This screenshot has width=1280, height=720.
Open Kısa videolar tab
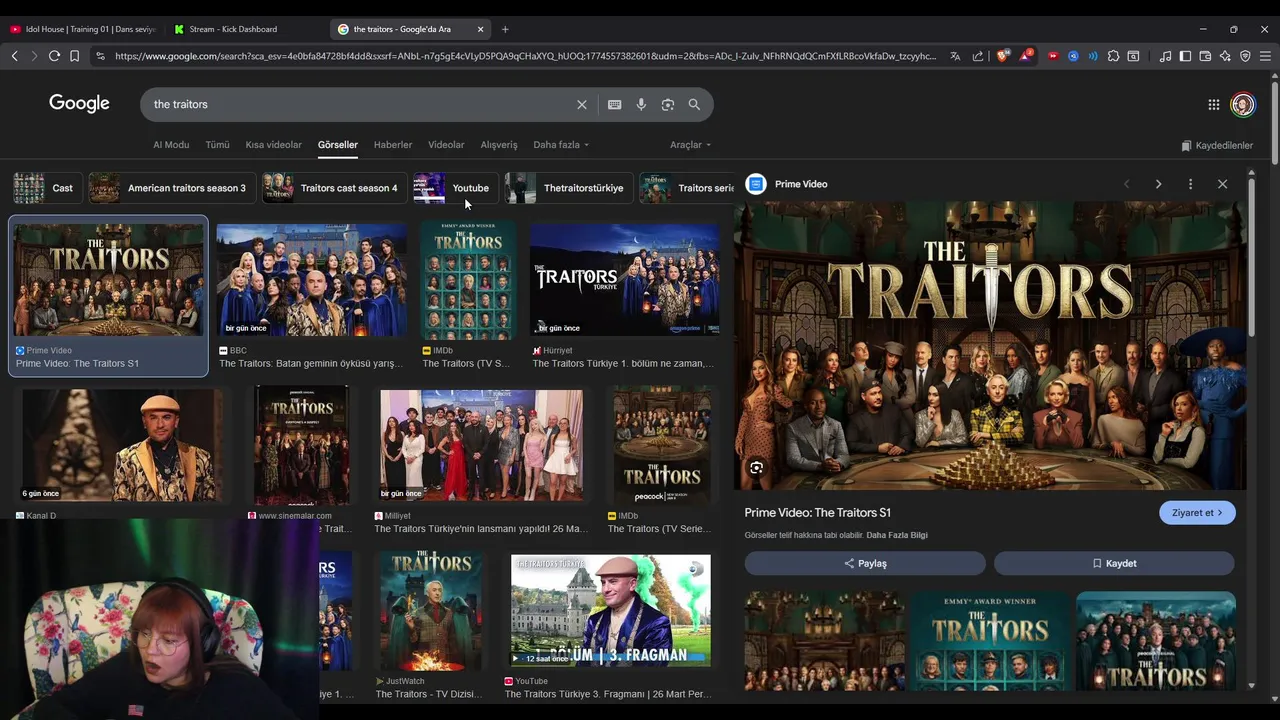[x=273, y=145]
